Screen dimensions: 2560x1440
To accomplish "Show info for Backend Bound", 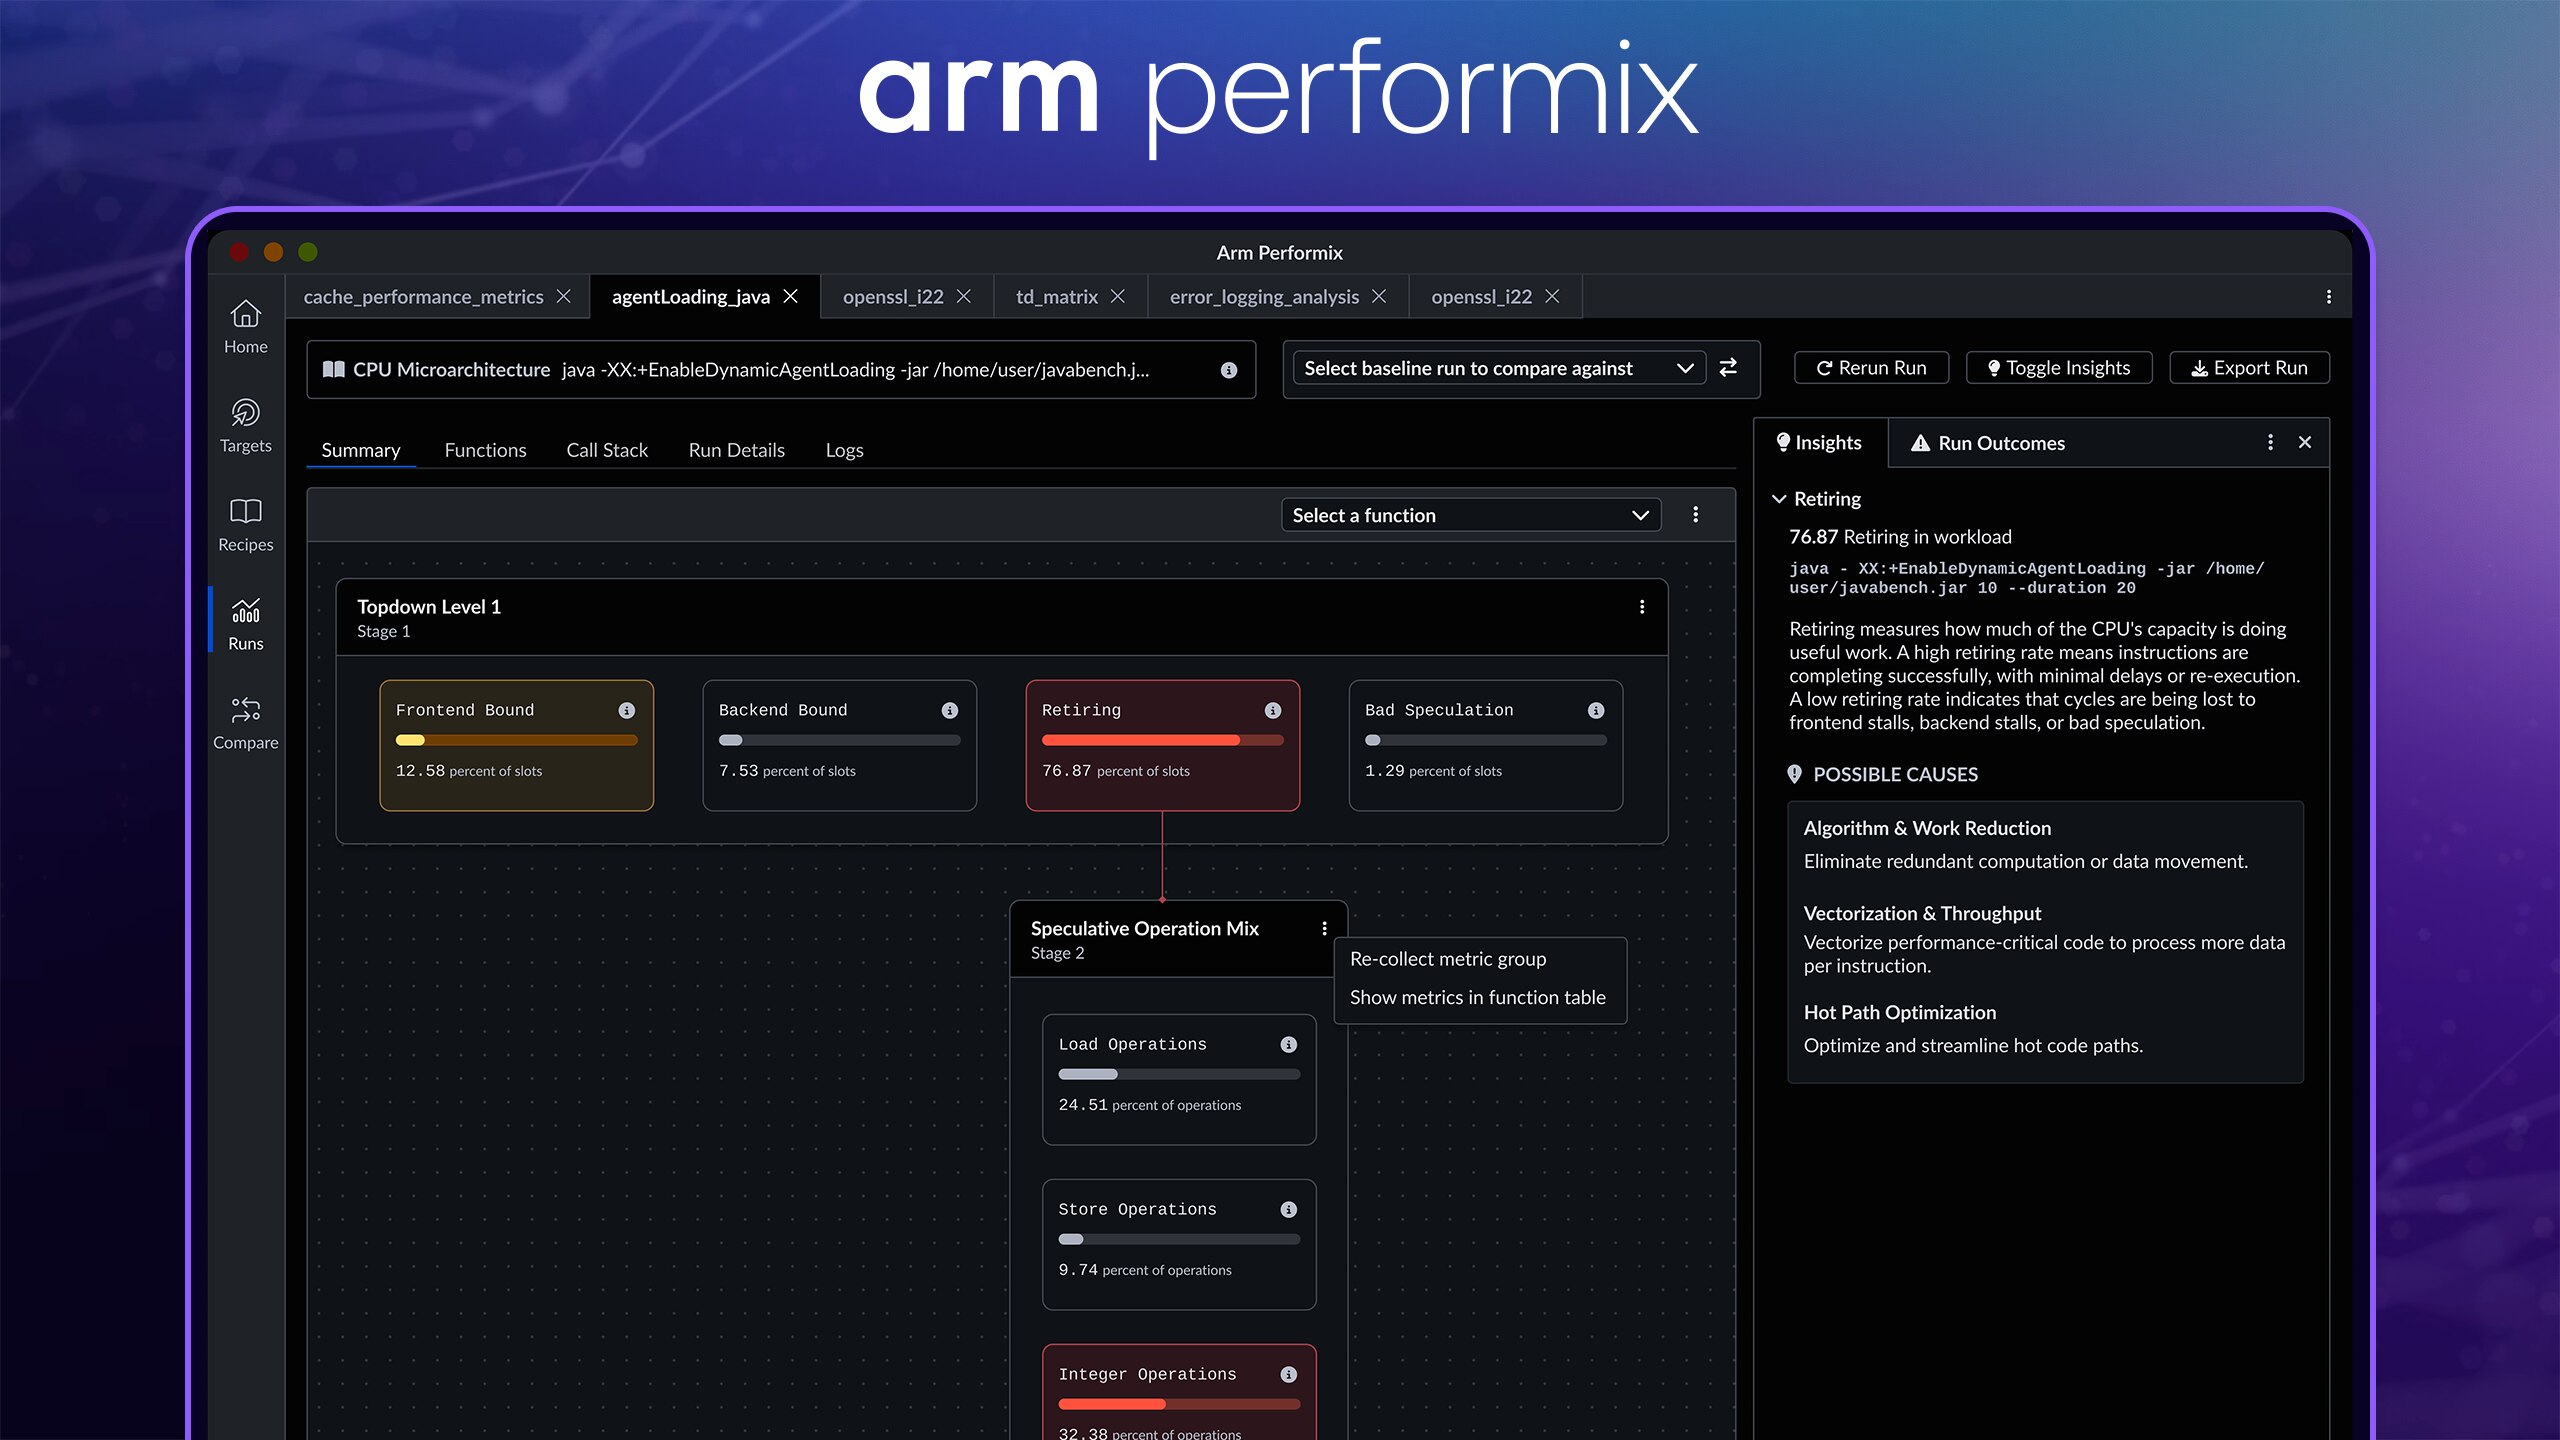I will (950, 710).
